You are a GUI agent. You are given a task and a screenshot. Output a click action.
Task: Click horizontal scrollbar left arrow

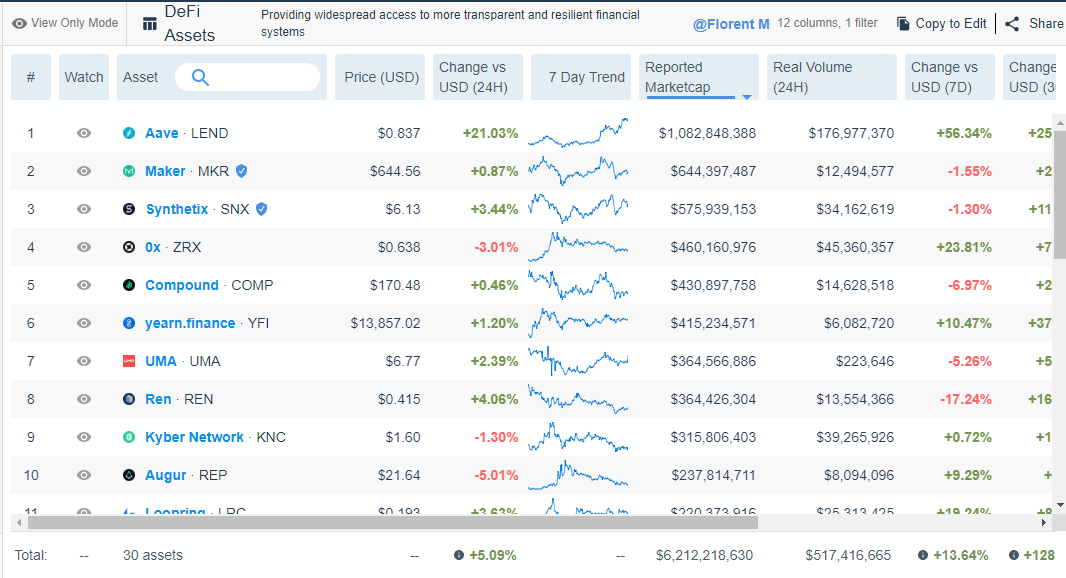[19, 522]
